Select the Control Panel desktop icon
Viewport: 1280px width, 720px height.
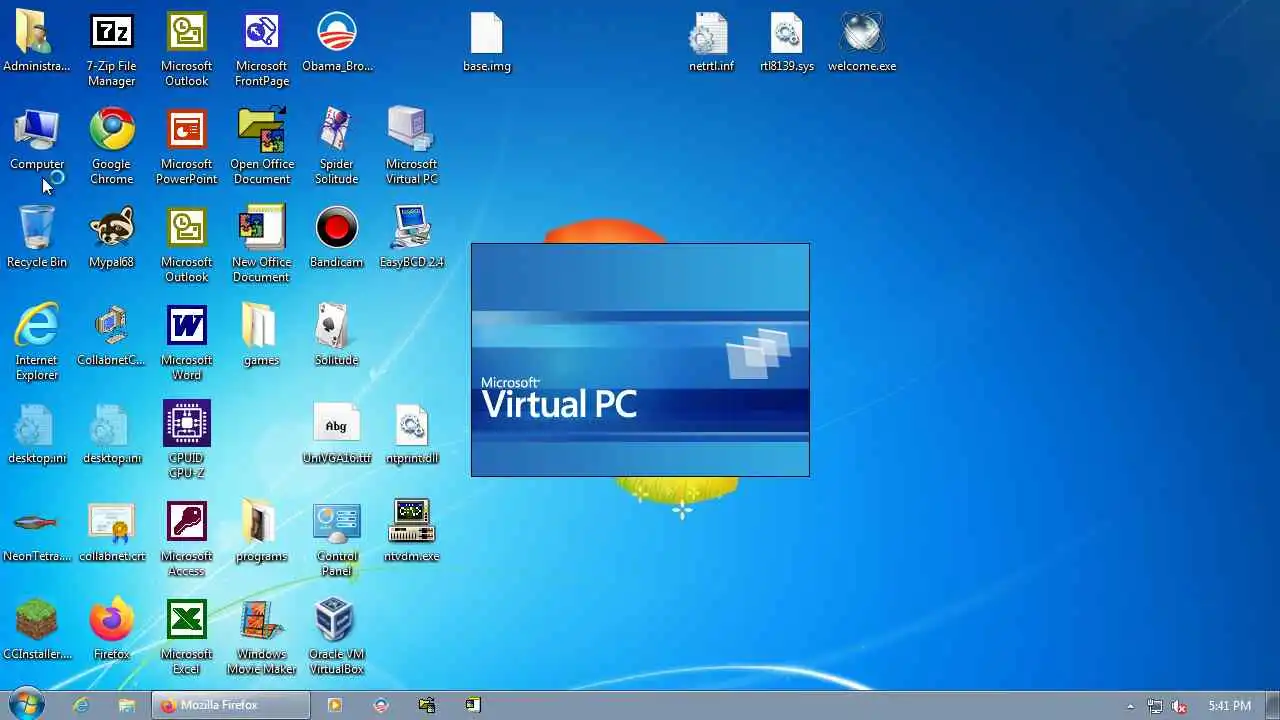click(336, 539)
